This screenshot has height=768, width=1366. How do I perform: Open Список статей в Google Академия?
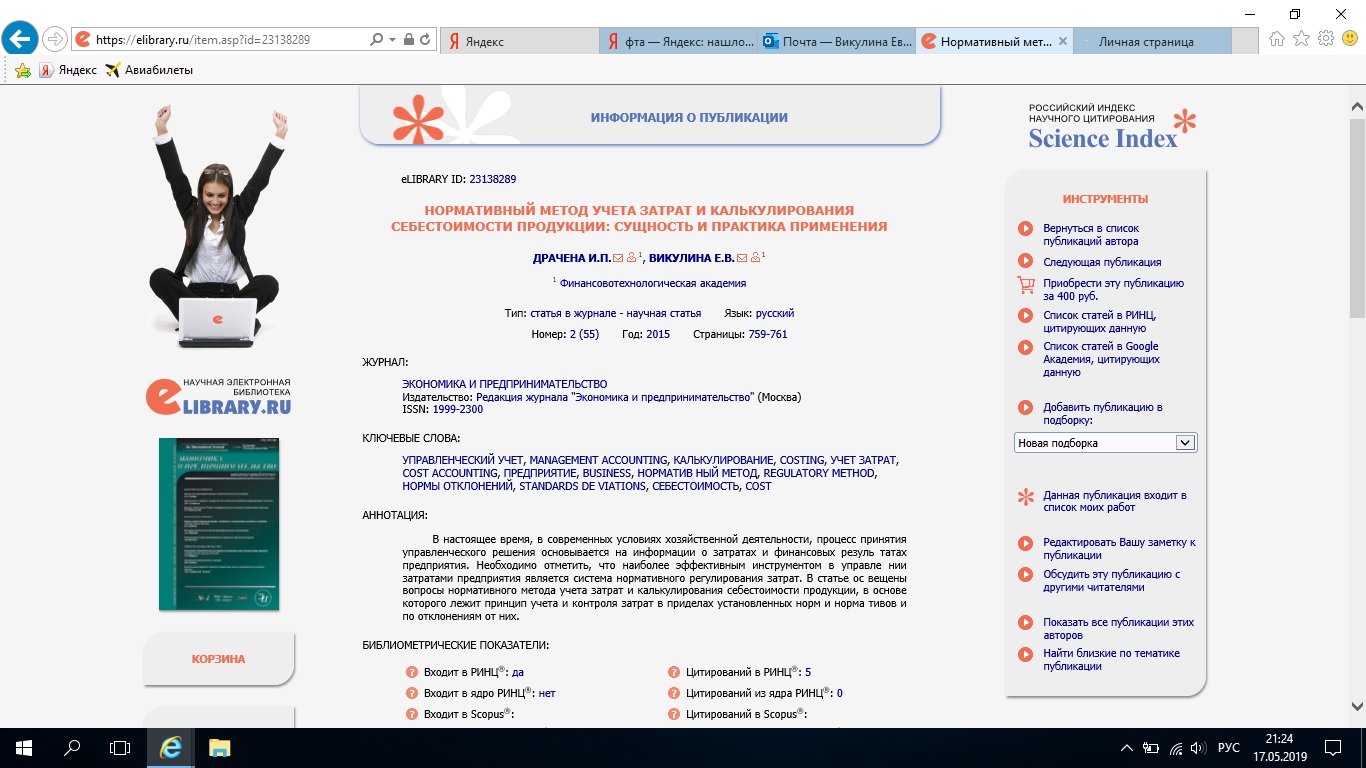[x=1101, y=359]
